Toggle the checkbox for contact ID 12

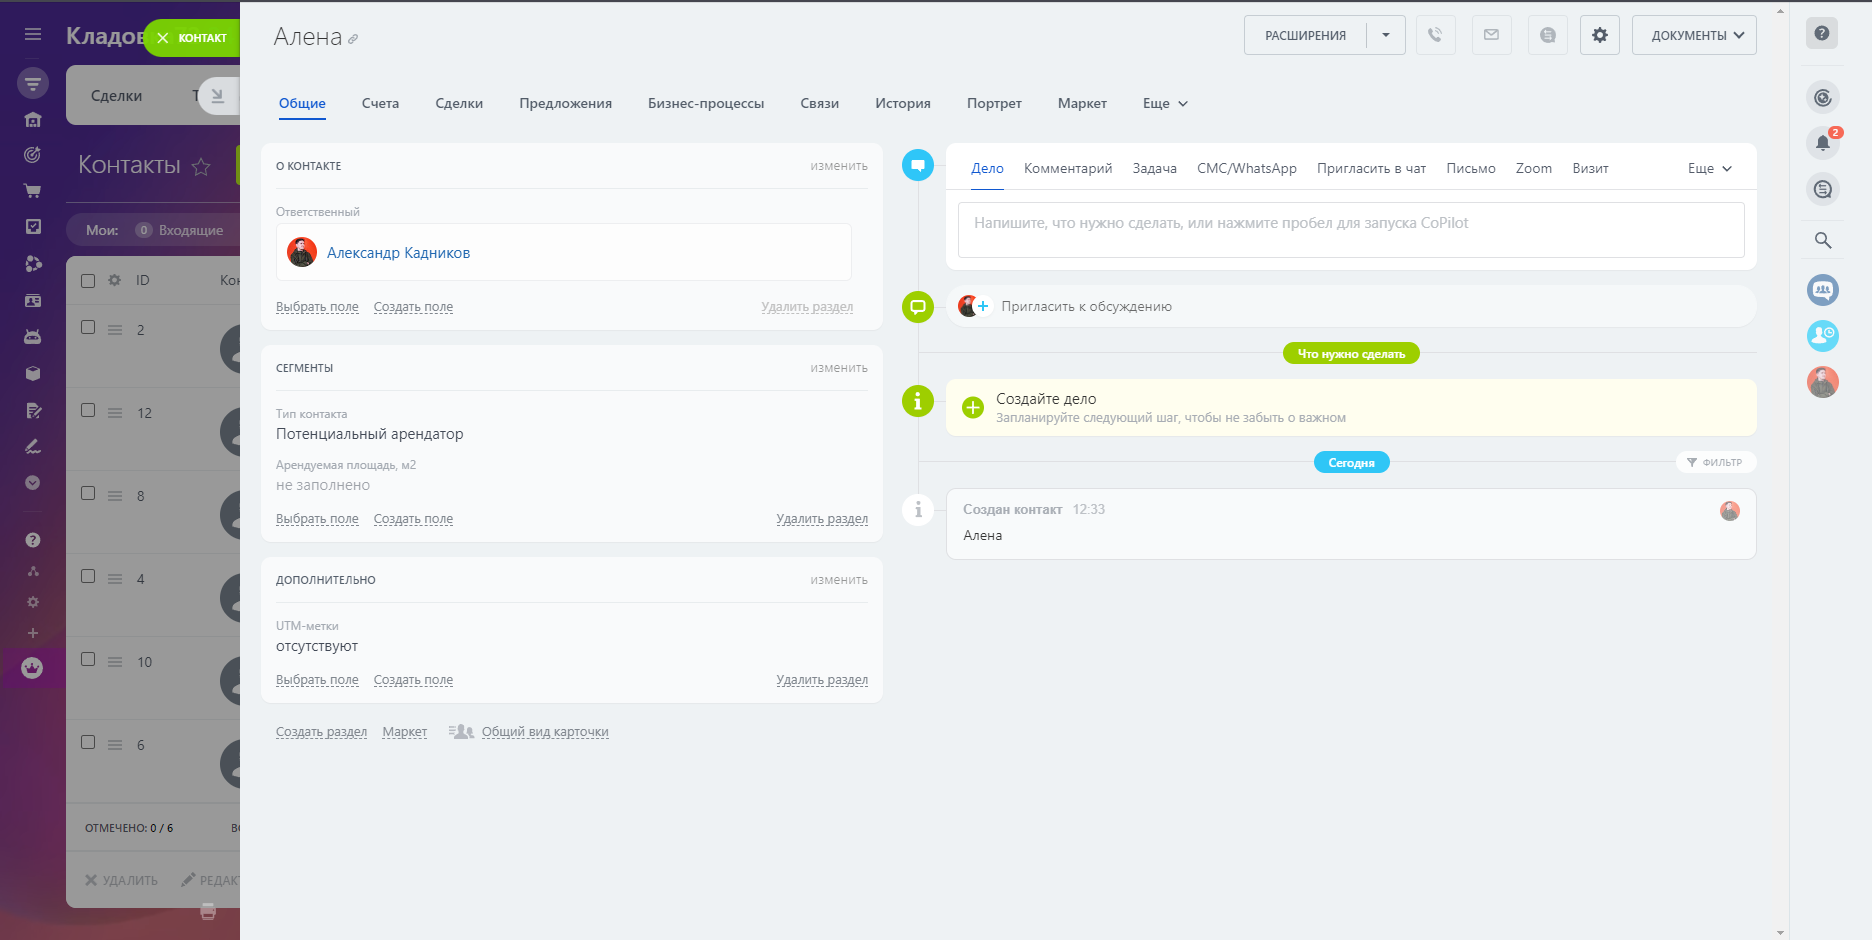tap(88, 411)
